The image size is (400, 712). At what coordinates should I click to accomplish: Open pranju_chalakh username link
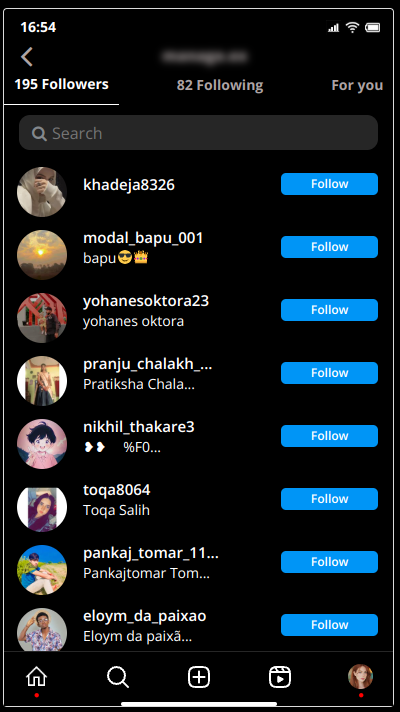148,364
